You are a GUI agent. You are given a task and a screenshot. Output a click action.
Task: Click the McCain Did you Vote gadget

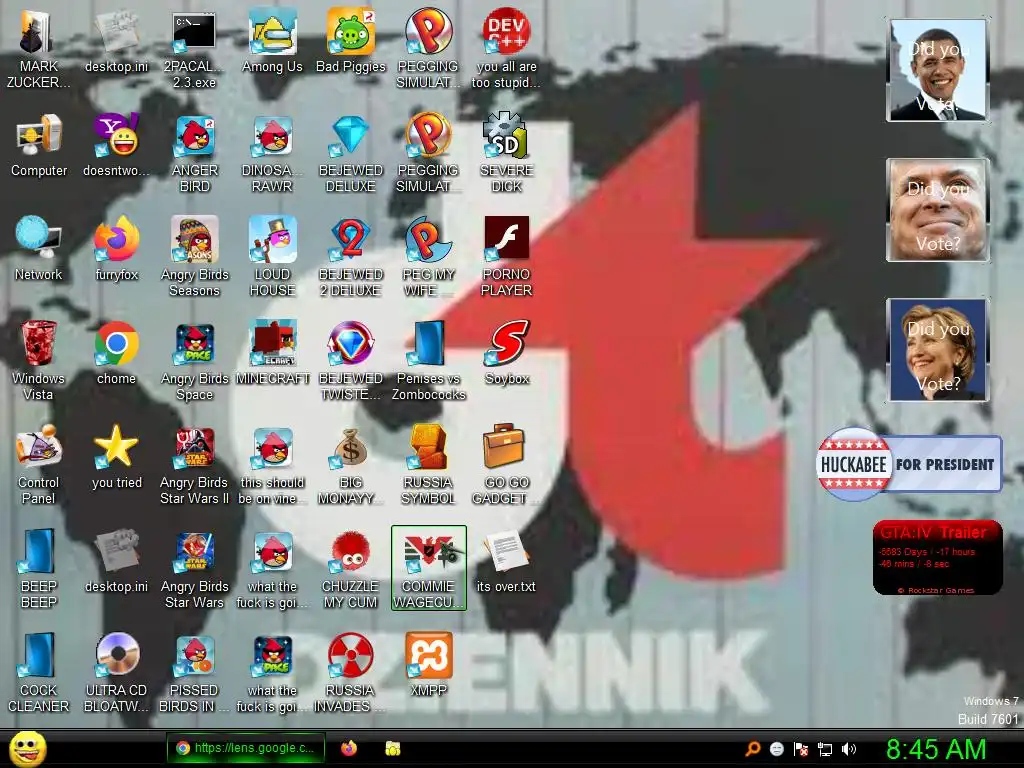click(938, 210)
